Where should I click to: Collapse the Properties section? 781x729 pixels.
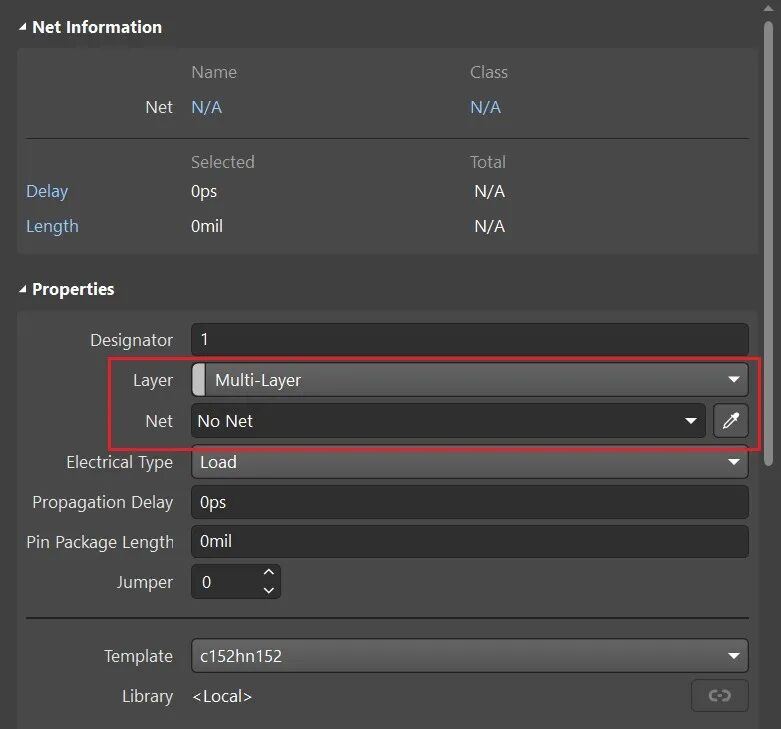pyautogui.click(x=23, y=289)
